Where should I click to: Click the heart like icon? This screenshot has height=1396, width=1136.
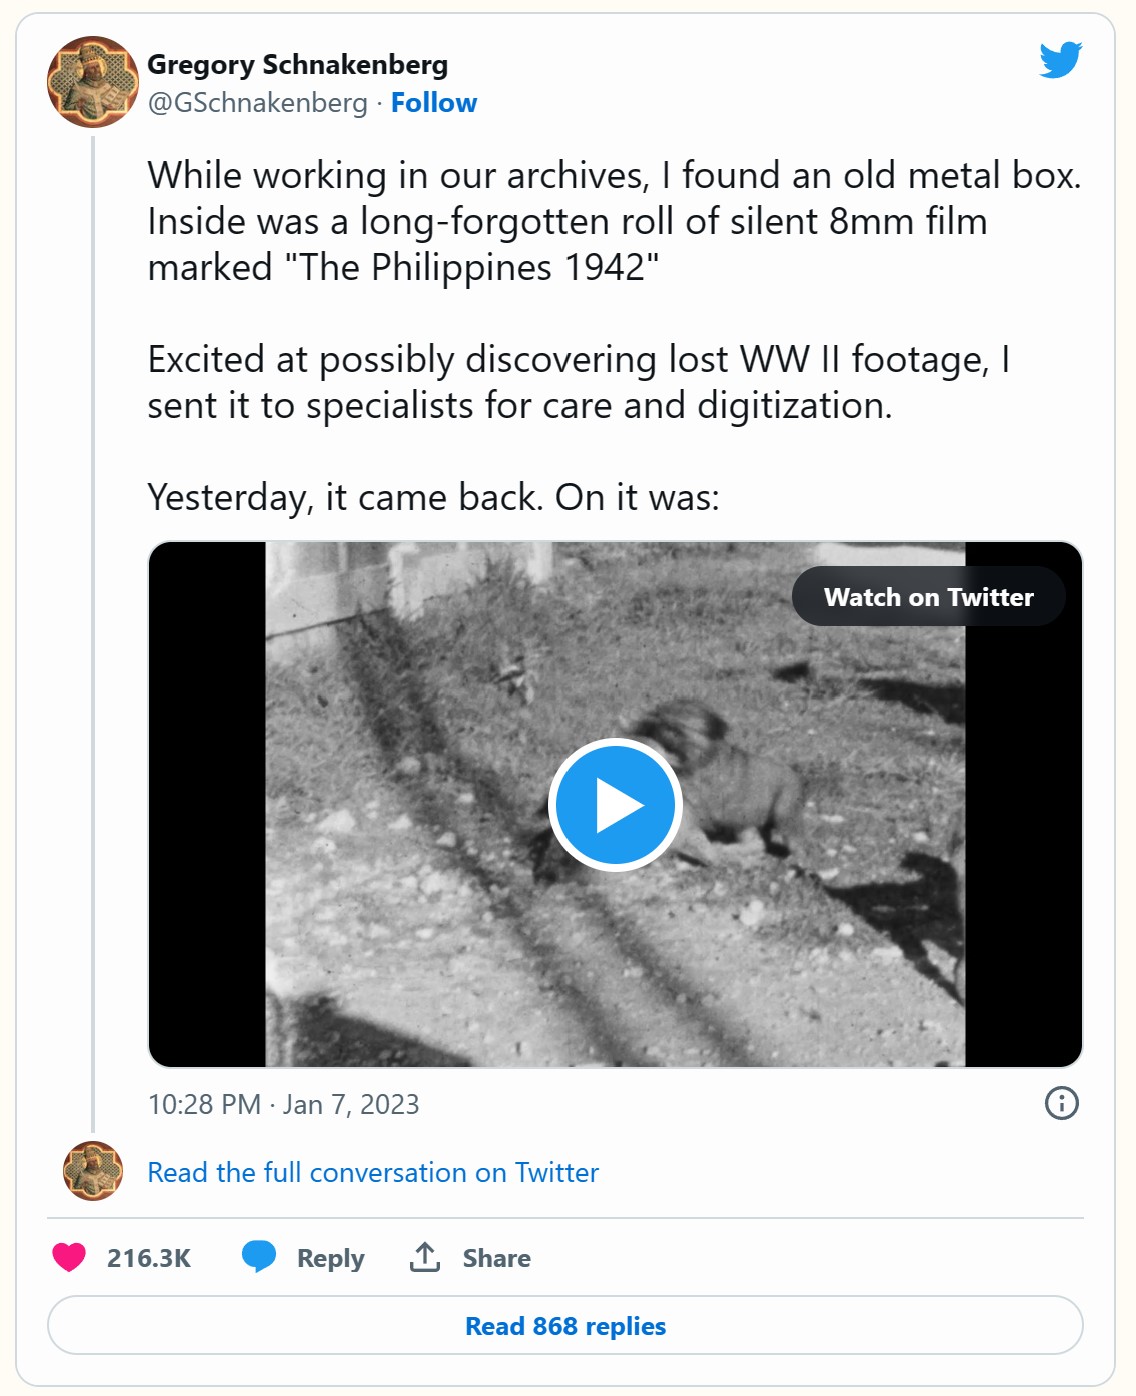click(69, 1257)
